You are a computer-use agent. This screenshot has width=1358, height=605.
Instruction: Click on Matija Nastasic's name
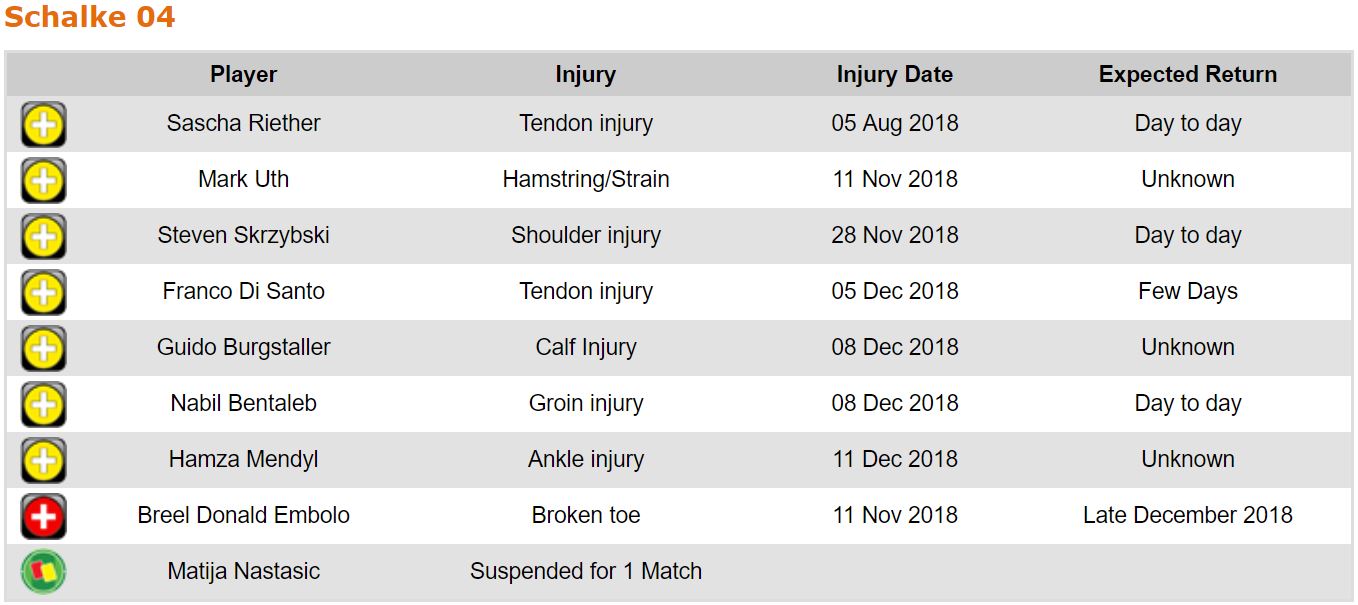[243, 572]
